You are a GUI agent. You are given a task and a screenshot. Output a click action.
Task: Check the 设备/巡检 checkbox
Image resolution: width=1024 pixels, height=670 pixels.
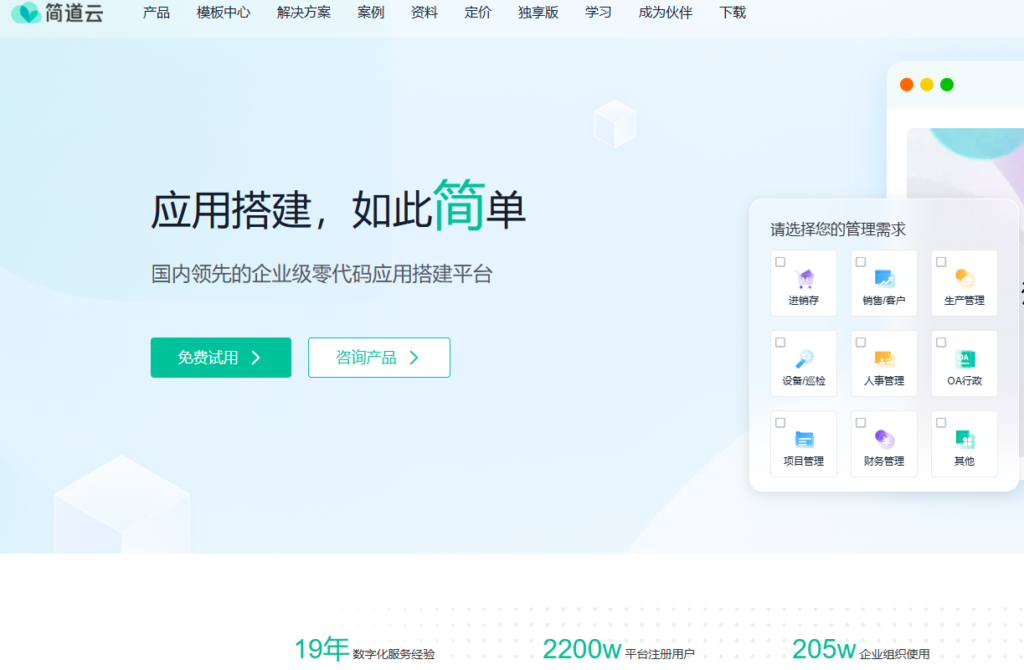pos(780,342)
